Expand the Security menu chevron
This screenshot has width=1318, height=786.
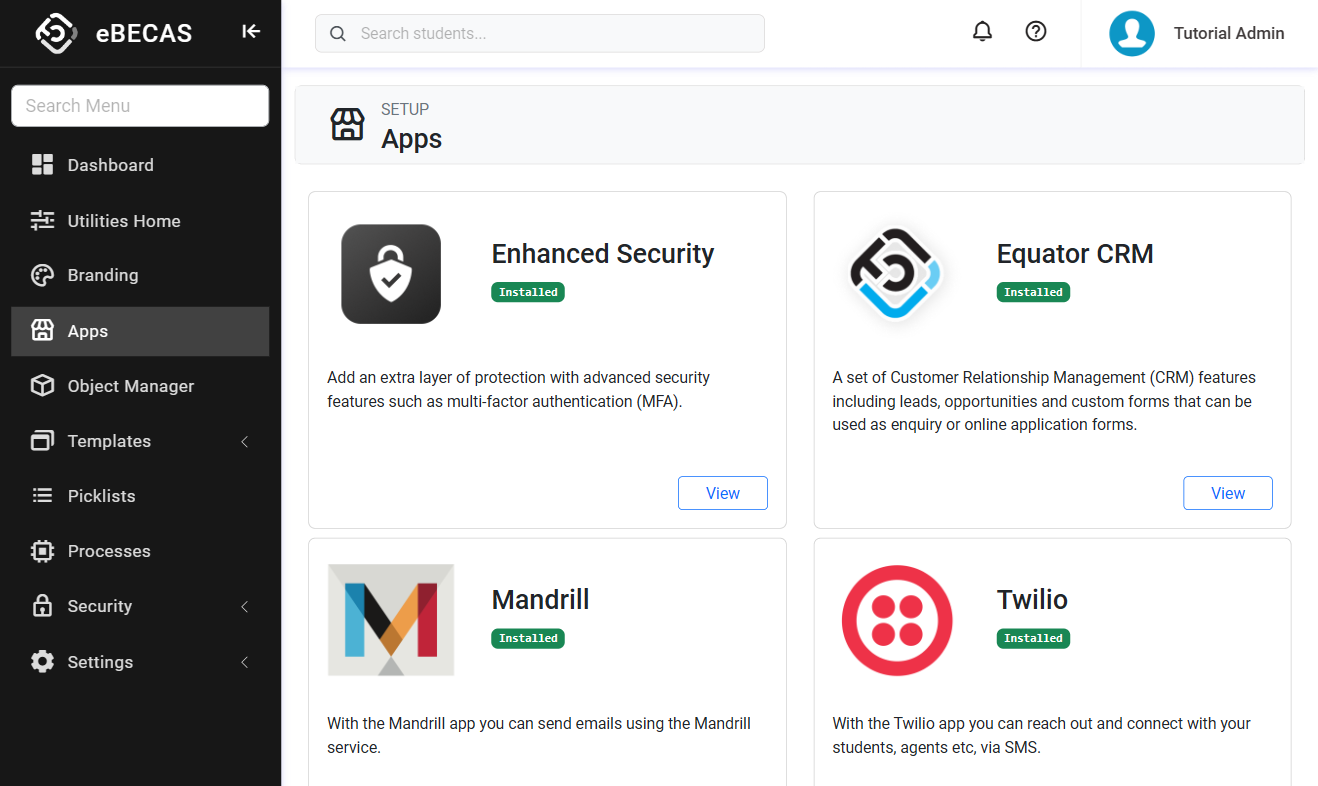click(x=245, y=606)
